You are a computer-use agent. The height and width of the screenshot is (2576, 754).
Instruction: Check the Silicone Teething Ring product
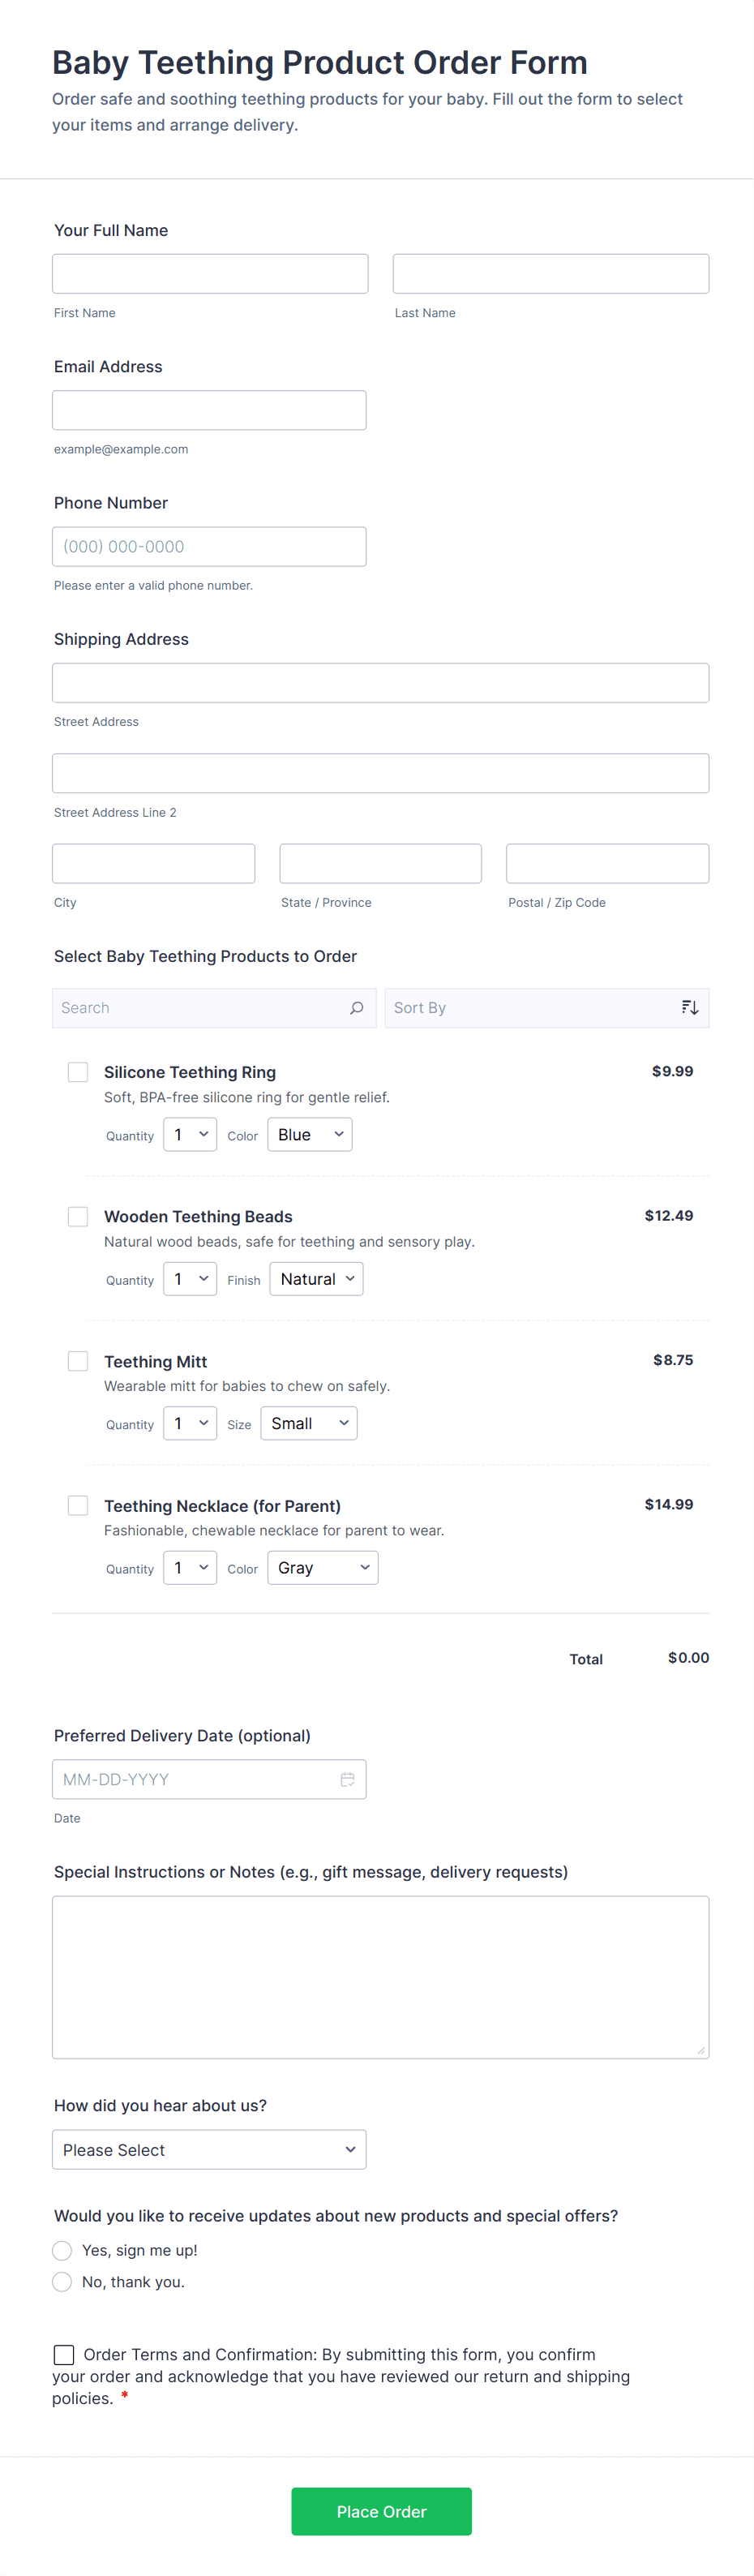(78, 1072)
